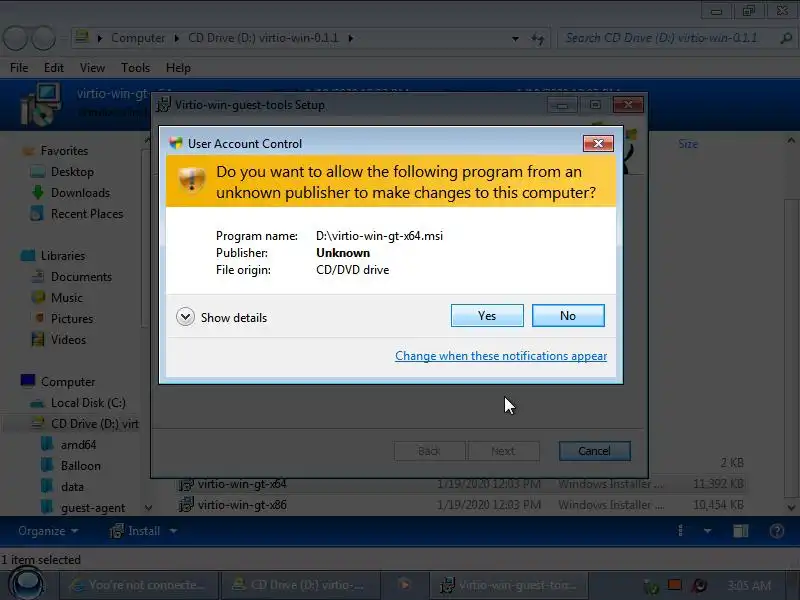Click the User Account Control title shield icon
This screenshot has width=800, height=600.
click(x=176, y=143)
